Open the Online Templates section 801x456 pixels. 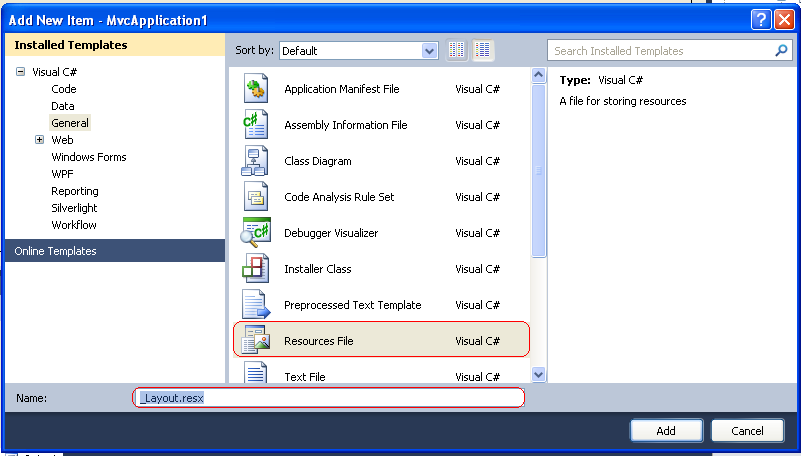click(55, 251)
